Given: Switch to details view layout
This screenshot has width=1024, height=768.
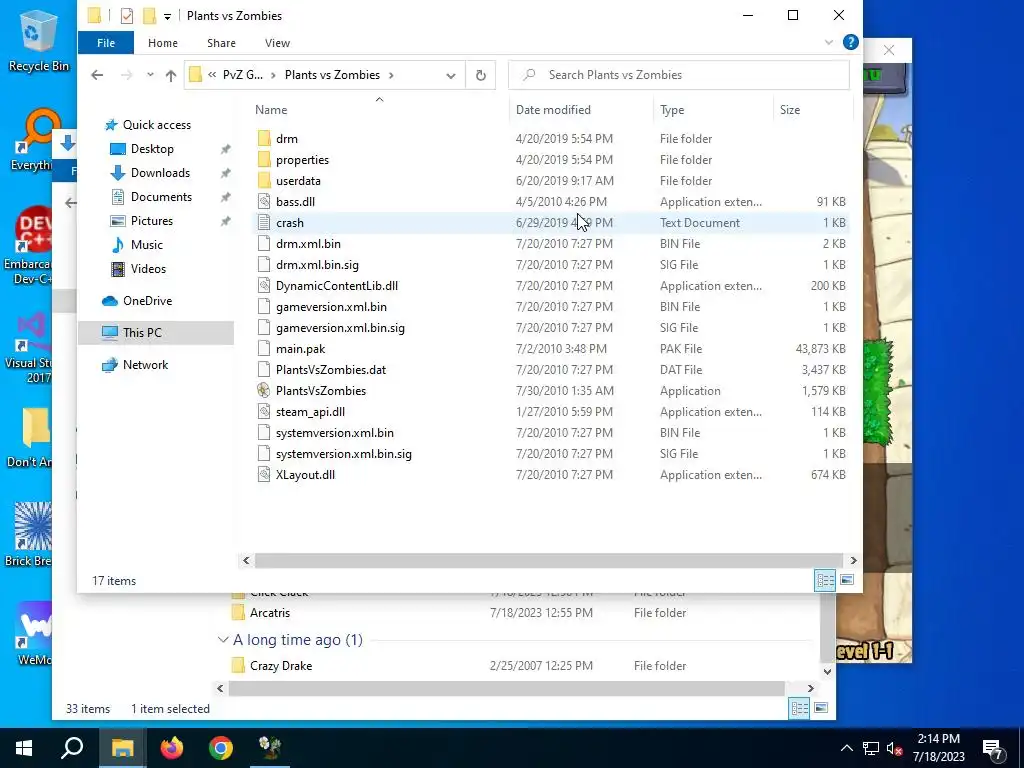Looking at the screenshot, I should coord(825,580).
